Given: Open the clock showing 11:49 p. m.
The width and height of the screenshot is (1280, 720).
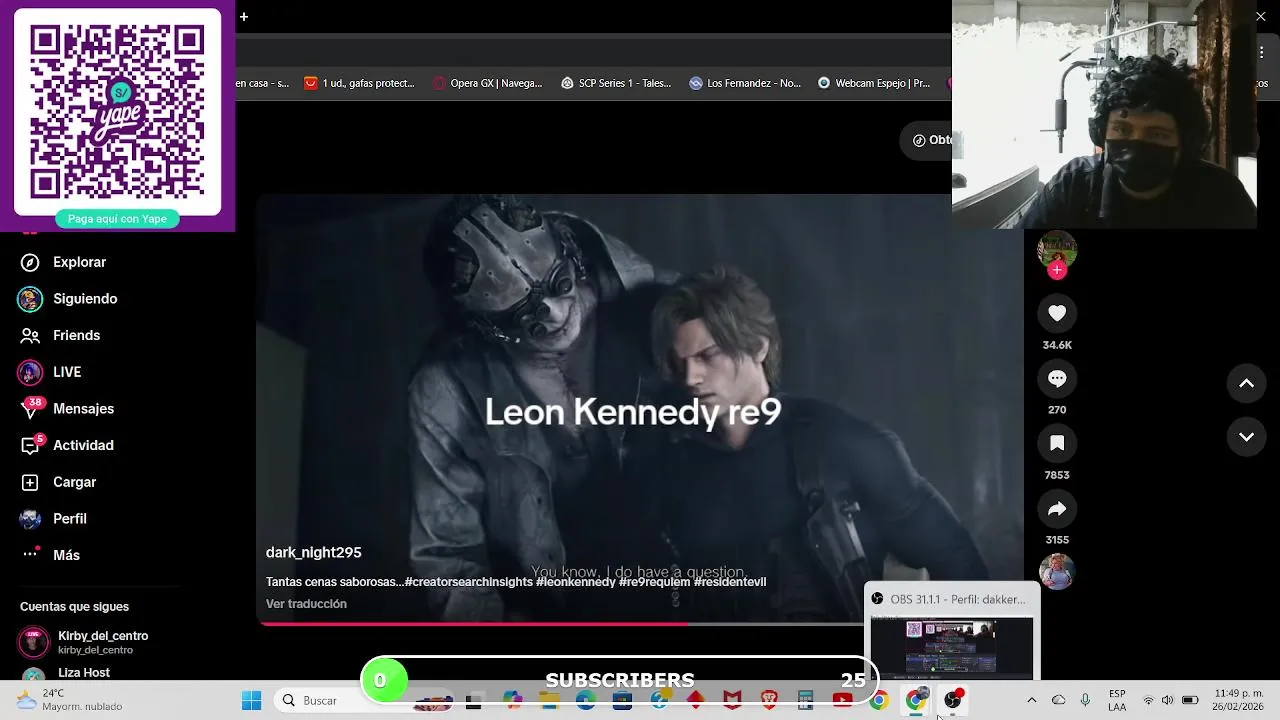Looking at the screenshot, I should pos(1239,700).
